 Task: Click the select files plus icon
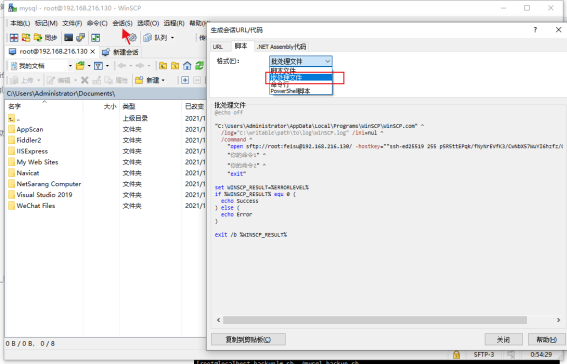click(x=185, y=80)
